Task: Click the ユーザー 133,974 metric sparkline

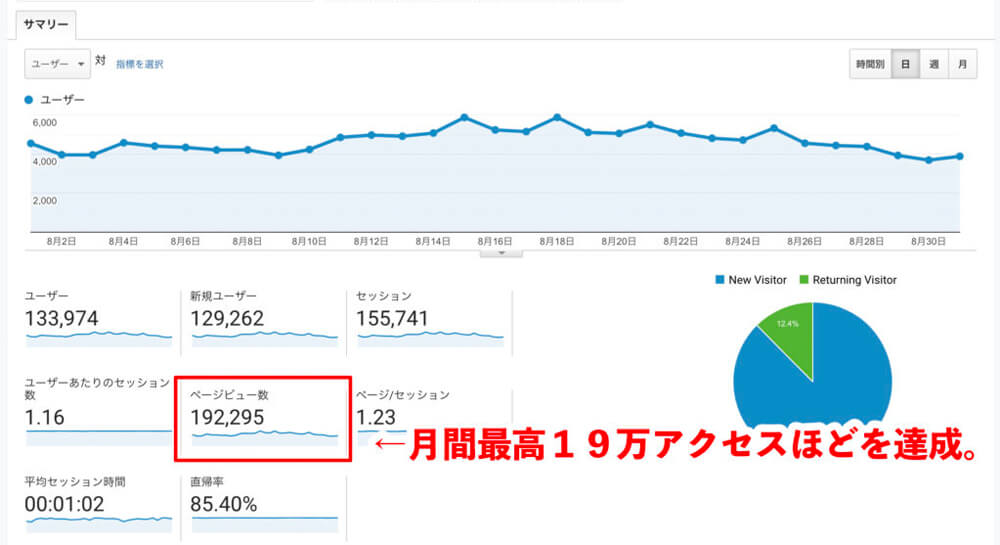Action: 98,337
